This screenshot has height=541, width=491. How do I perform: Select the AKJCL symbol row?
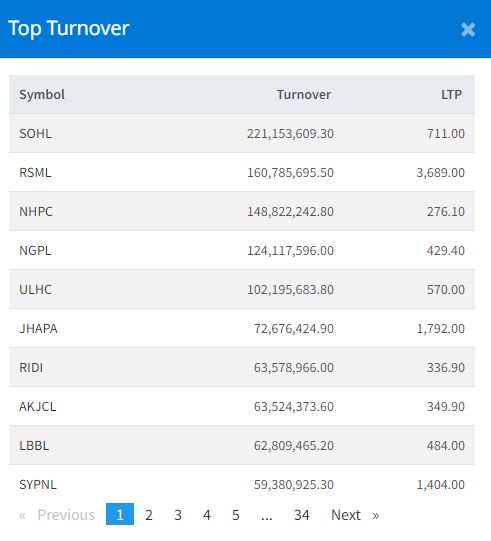[242, 406]
